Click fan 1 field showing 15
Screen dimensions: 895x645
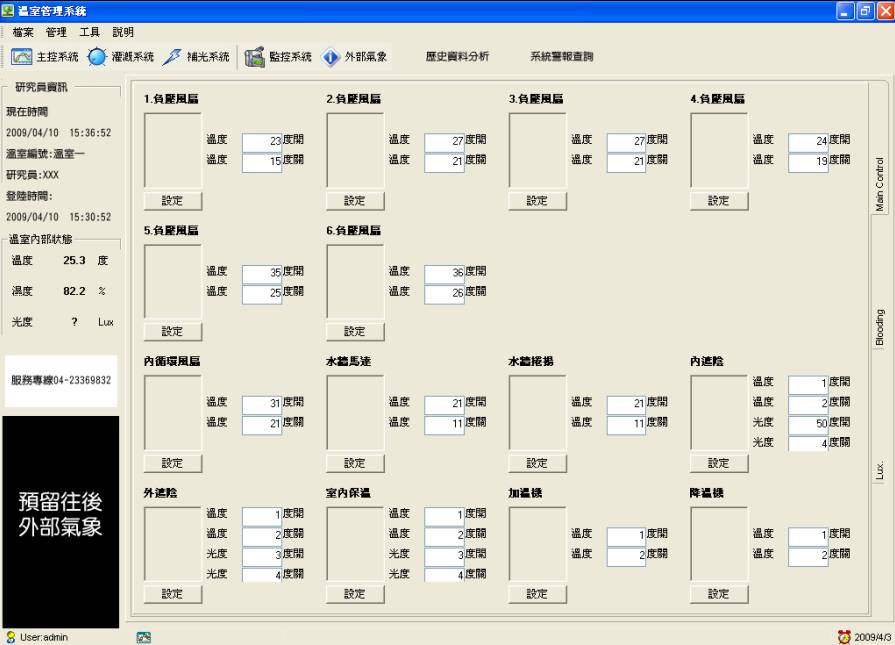point(262,163)
